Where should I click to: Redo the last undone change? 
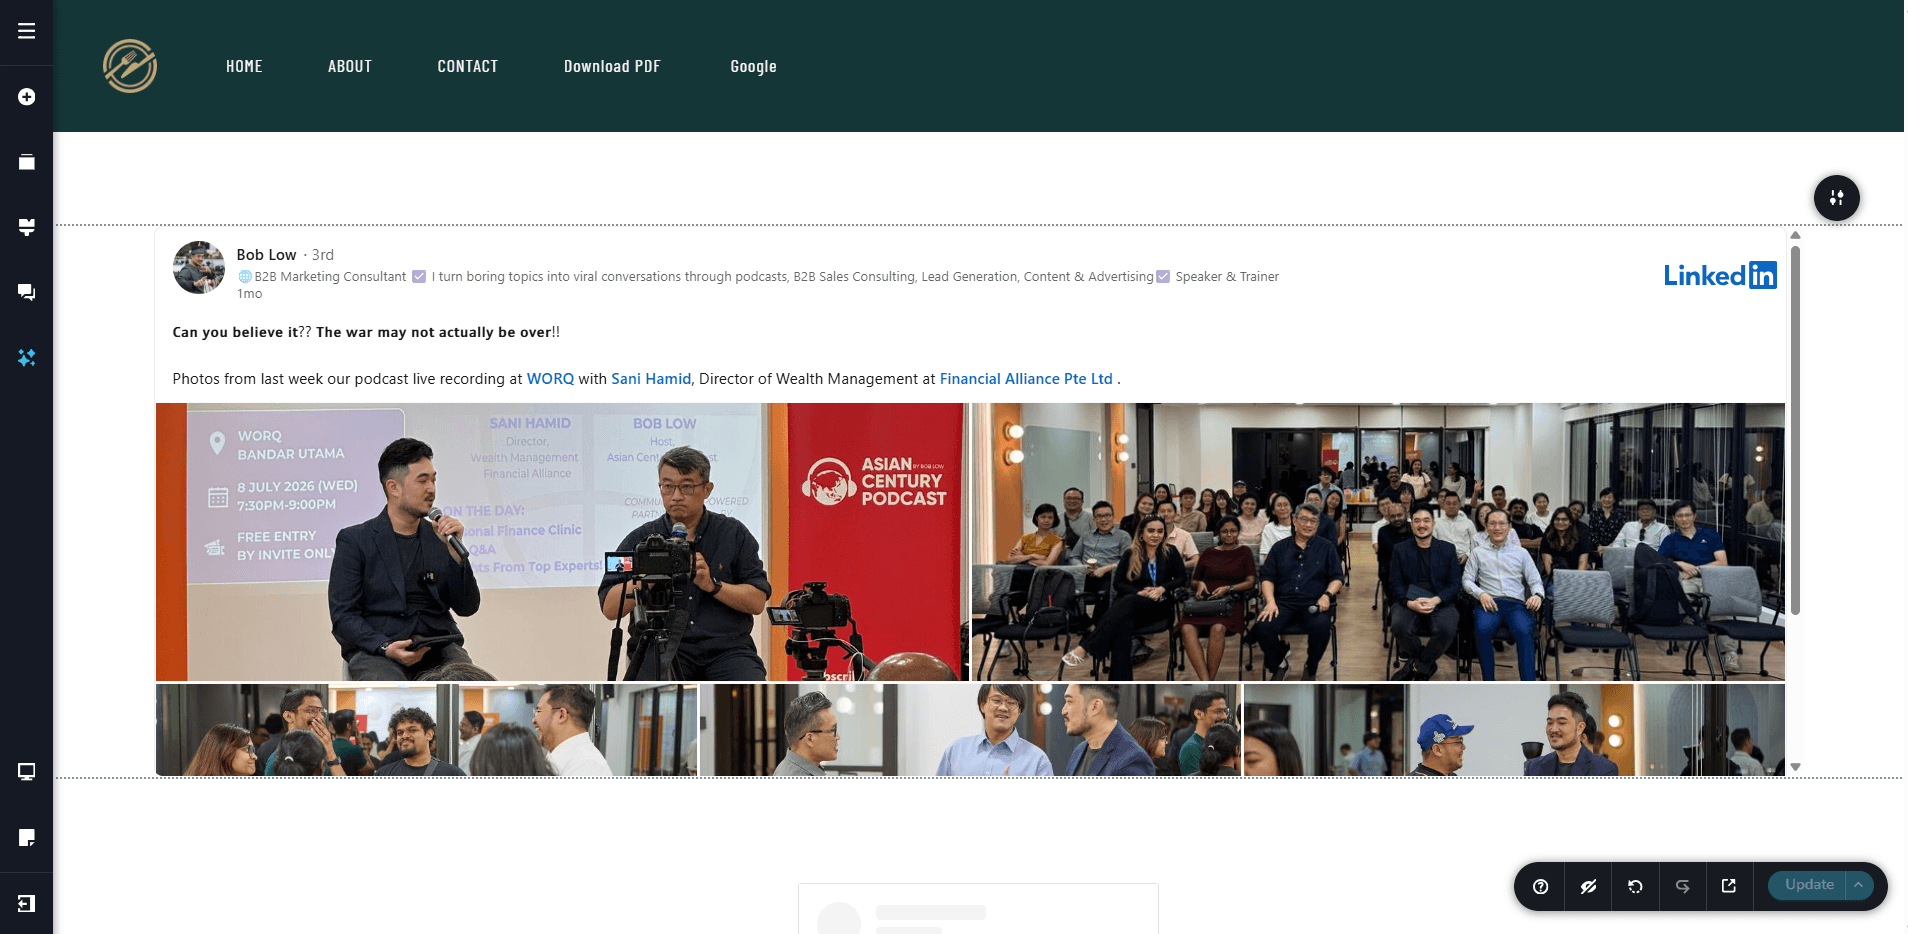(x=1683, y=886)
